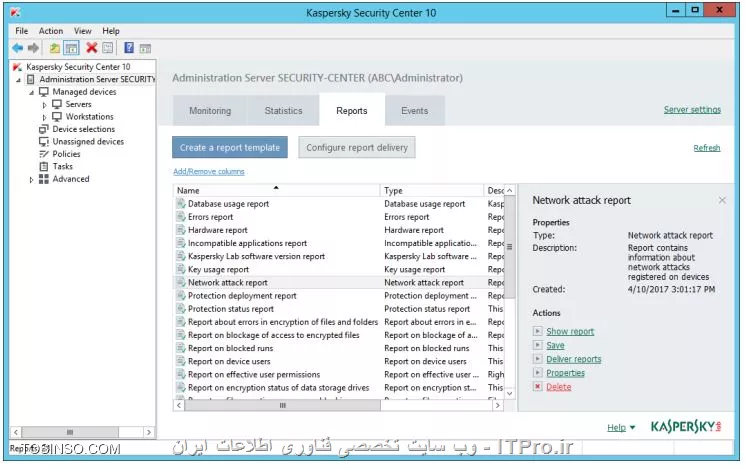The height and width of the screenshot is (470, 745).
Task: Click the red Delete action icon
Action: click(537, 386)
